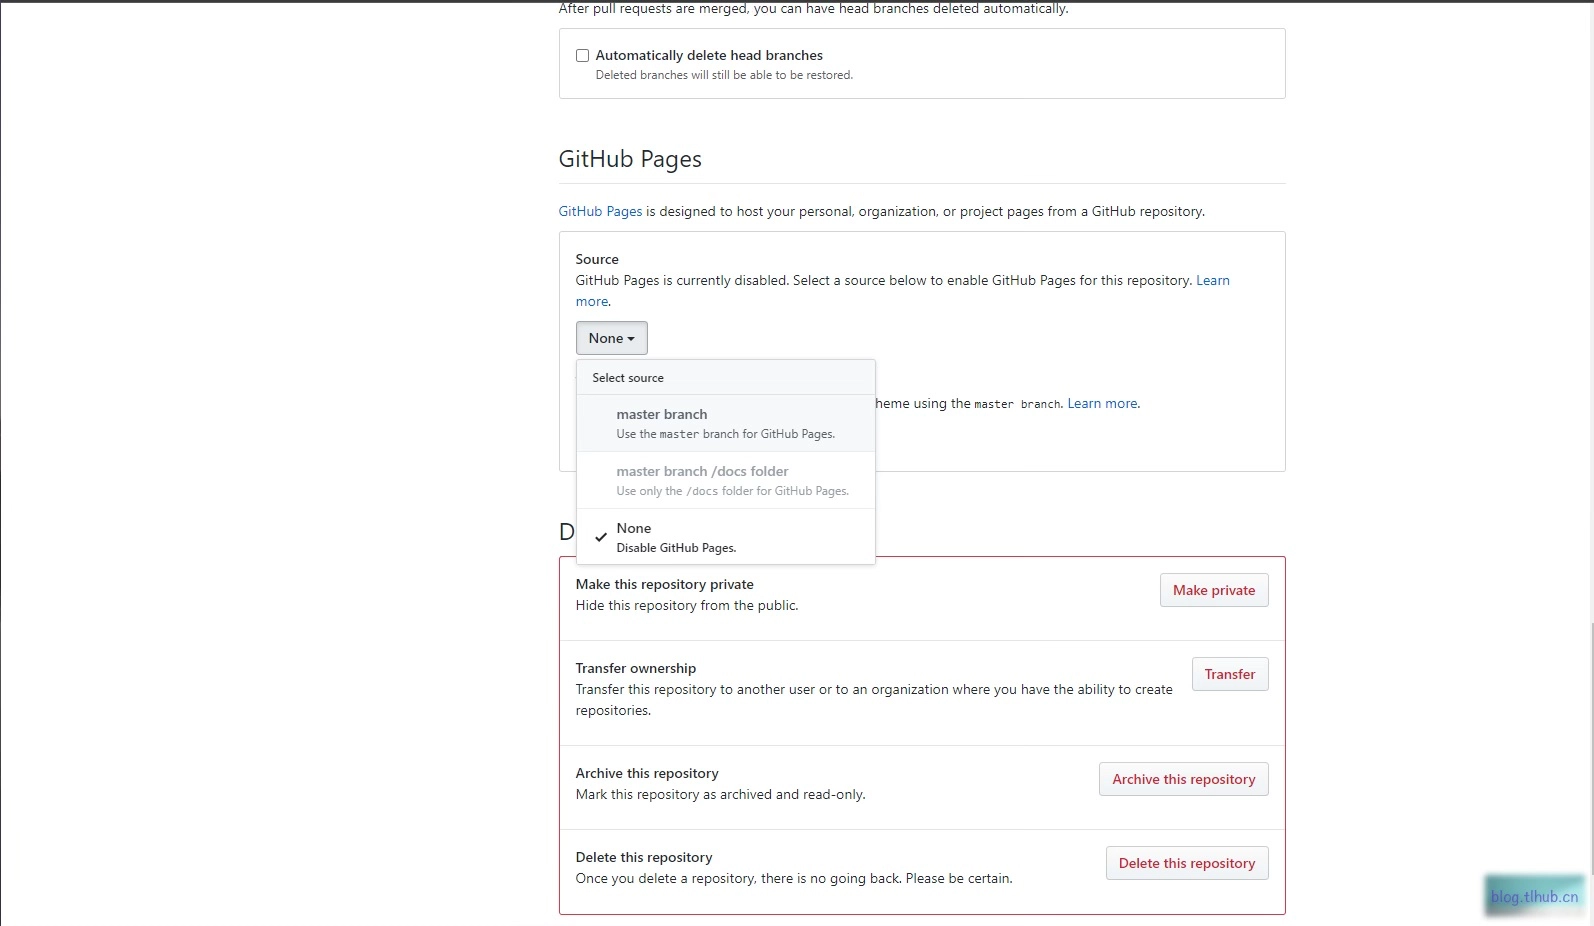The width and height of the screenshot is (1594, 926).
Task: Open Learn more link about theme
Action: coord(1102,404)
